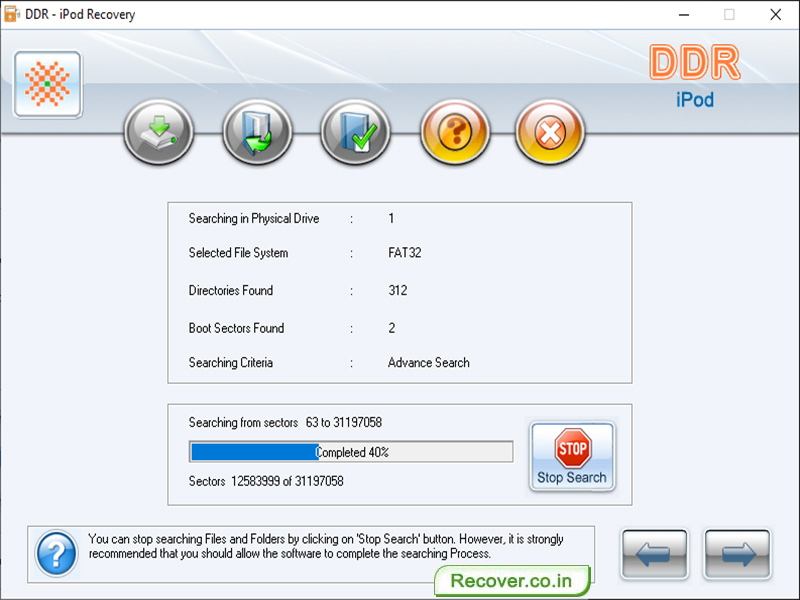Click the Directories Found count 312
800x600 pixels.
398,290
